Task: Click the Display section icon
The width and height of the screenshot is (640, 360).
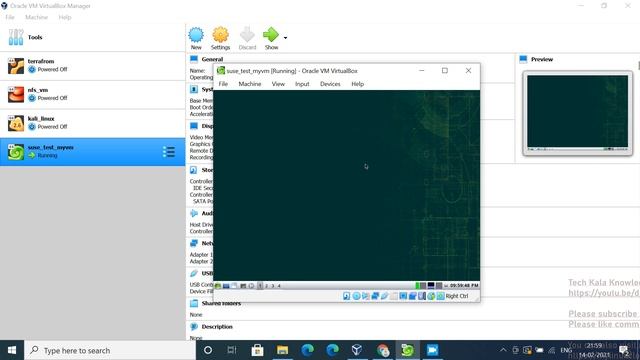Action: [x=194, y=126]
